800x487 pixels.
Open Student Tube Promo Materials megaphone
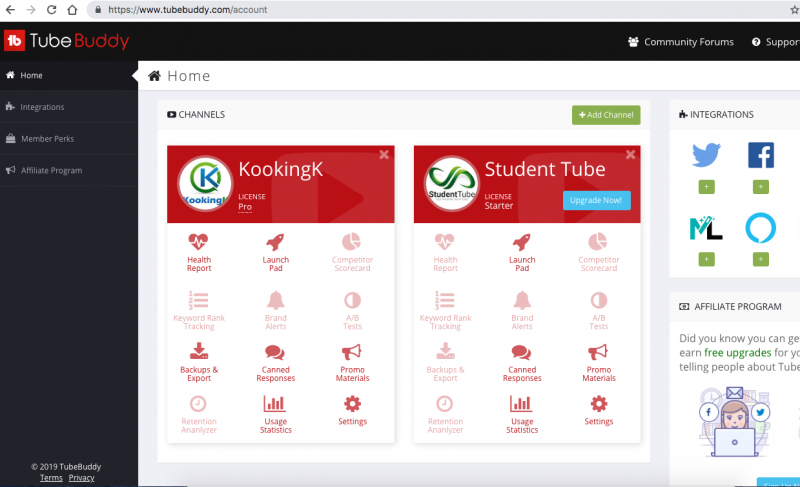(598, 352)
